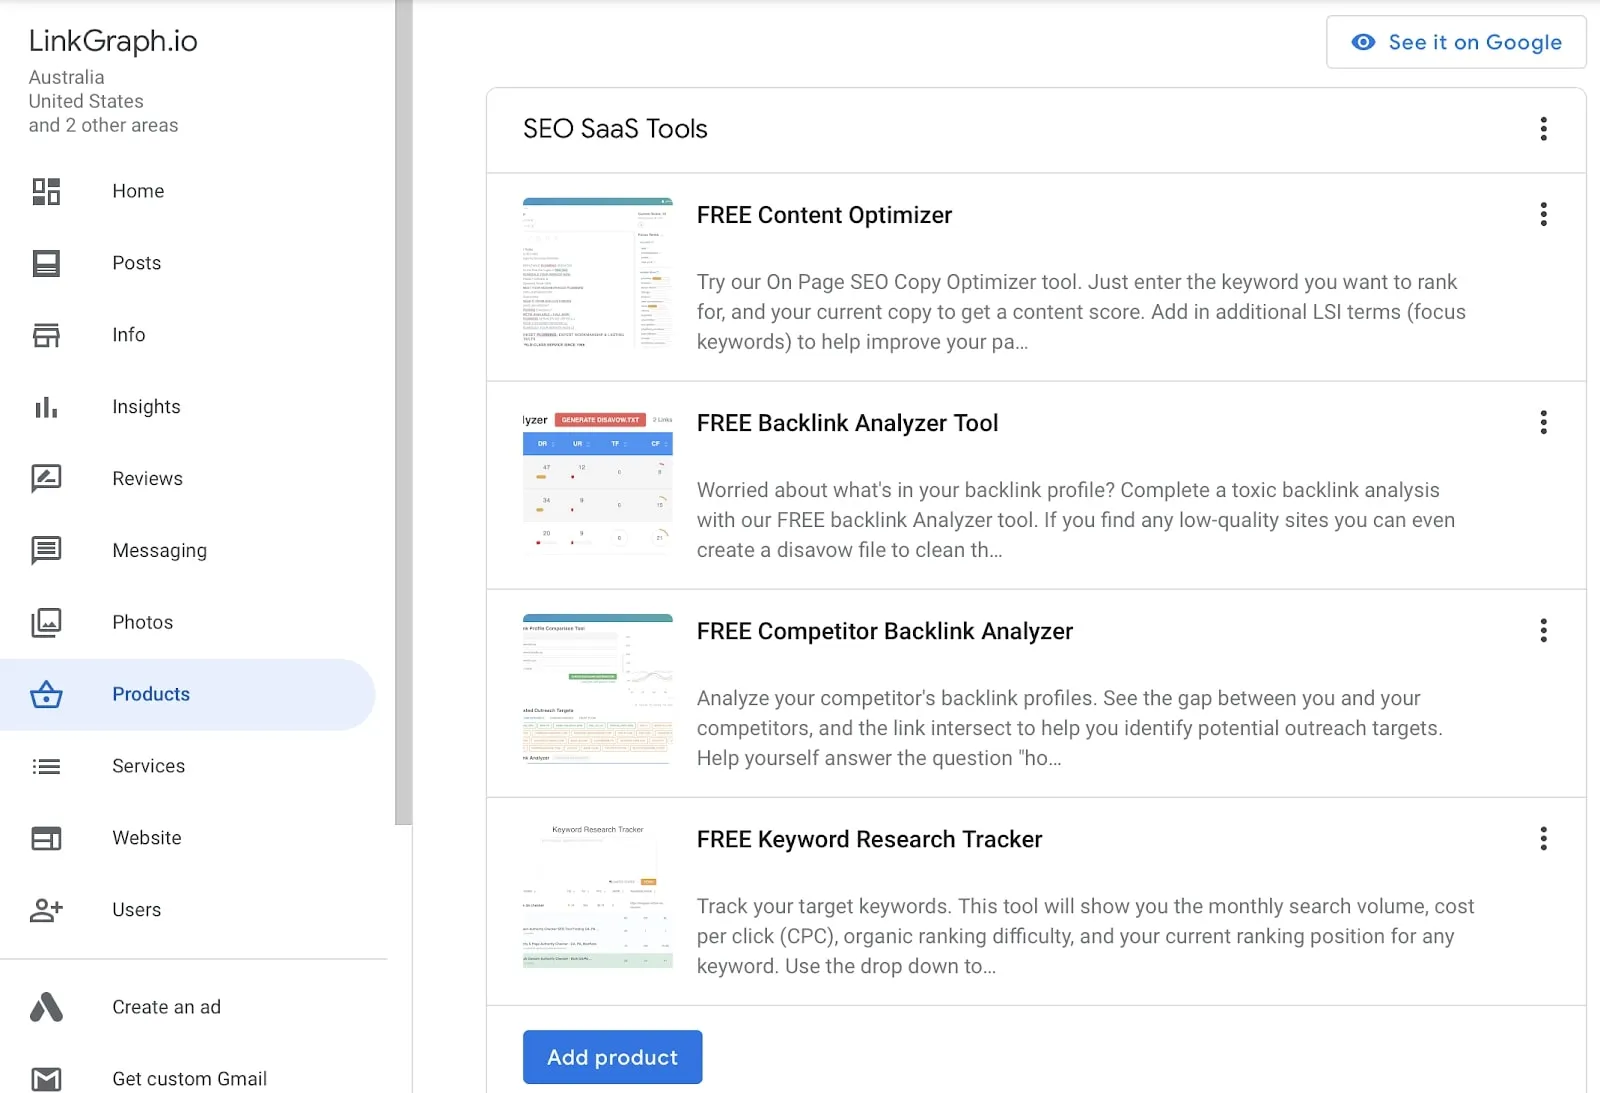Screen dimensions: 1600x1093
Task: Click the Competitor Backlink Analyzer thumbnail
Action: coord(598,689)
